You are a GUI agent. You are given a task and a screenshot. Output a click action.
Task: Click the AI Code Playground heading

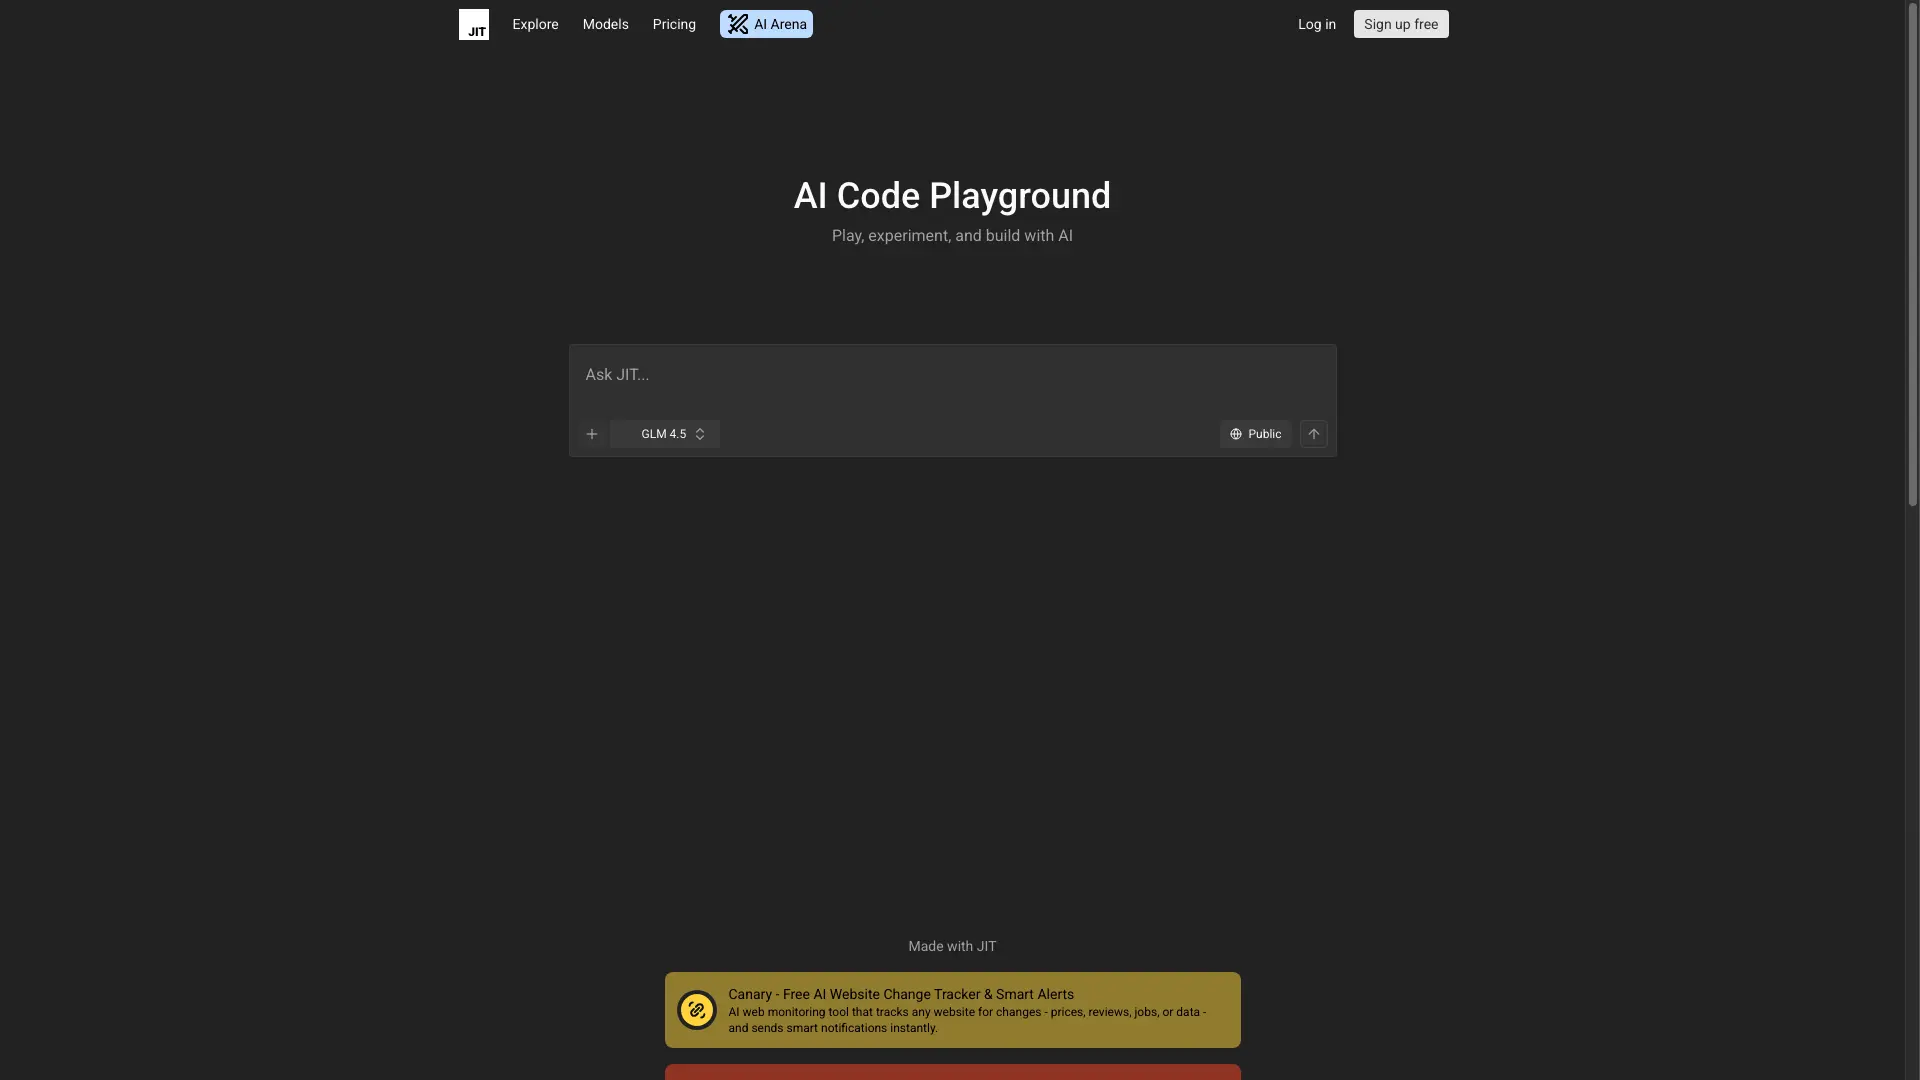pyautogui.click(x=952, y=196)
